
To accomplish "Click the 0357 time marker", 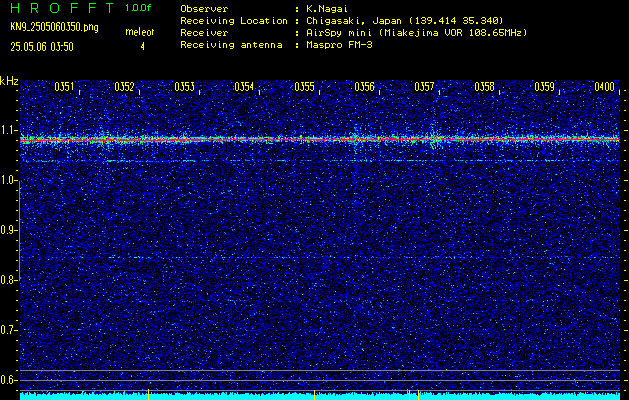I will point(424,87).
